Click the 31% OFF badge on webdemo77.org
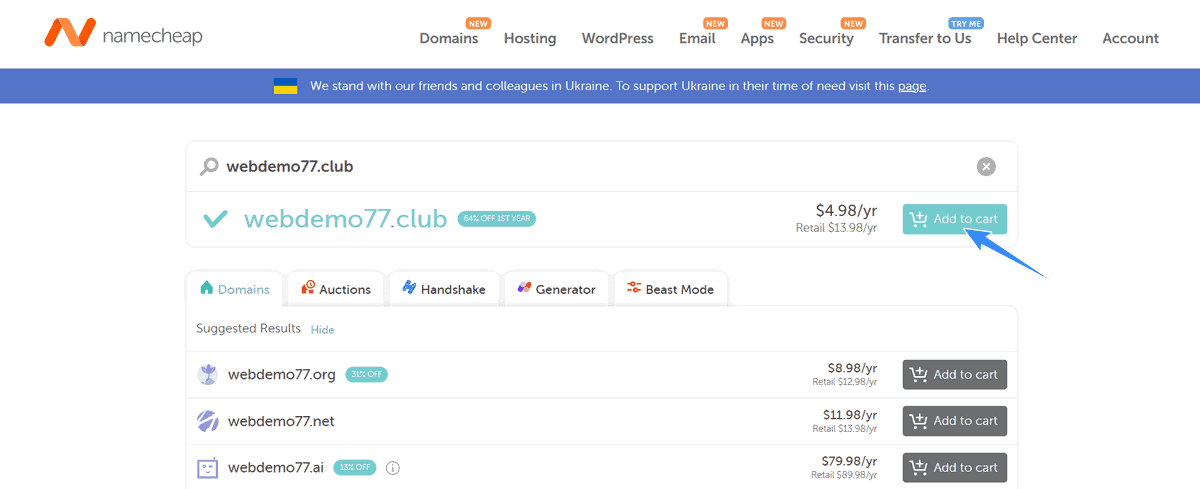Screen dimensions: 1200x489 point(367,375)
